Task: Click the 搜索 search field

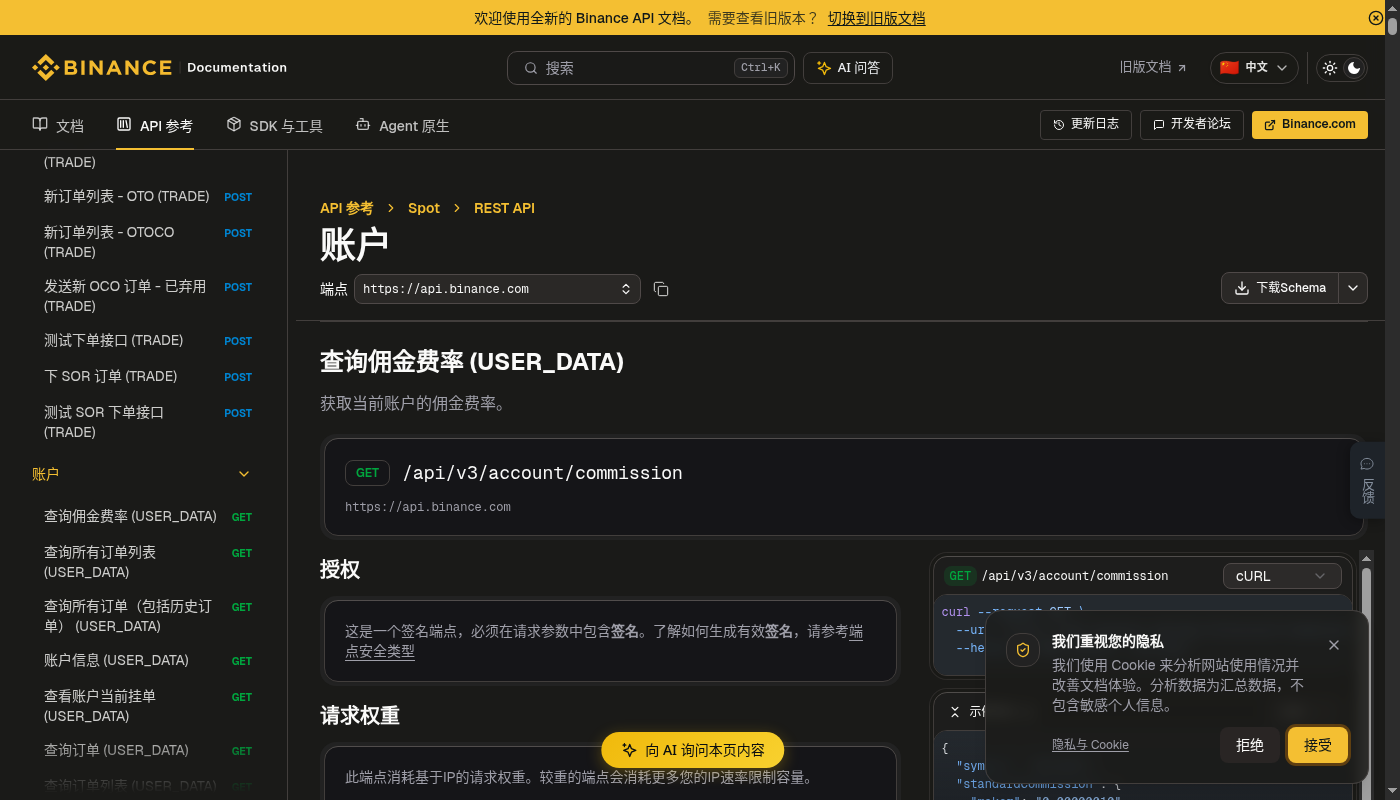Action: [651, 68]
